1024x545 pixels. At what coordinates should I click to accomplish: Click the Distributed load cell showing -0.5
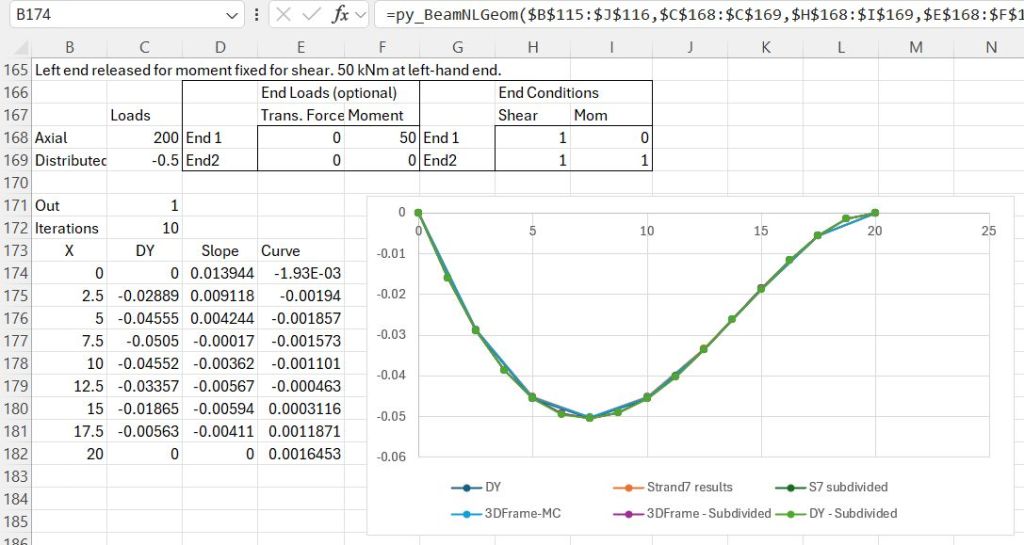pyautogui.click(x=145, y=161)
